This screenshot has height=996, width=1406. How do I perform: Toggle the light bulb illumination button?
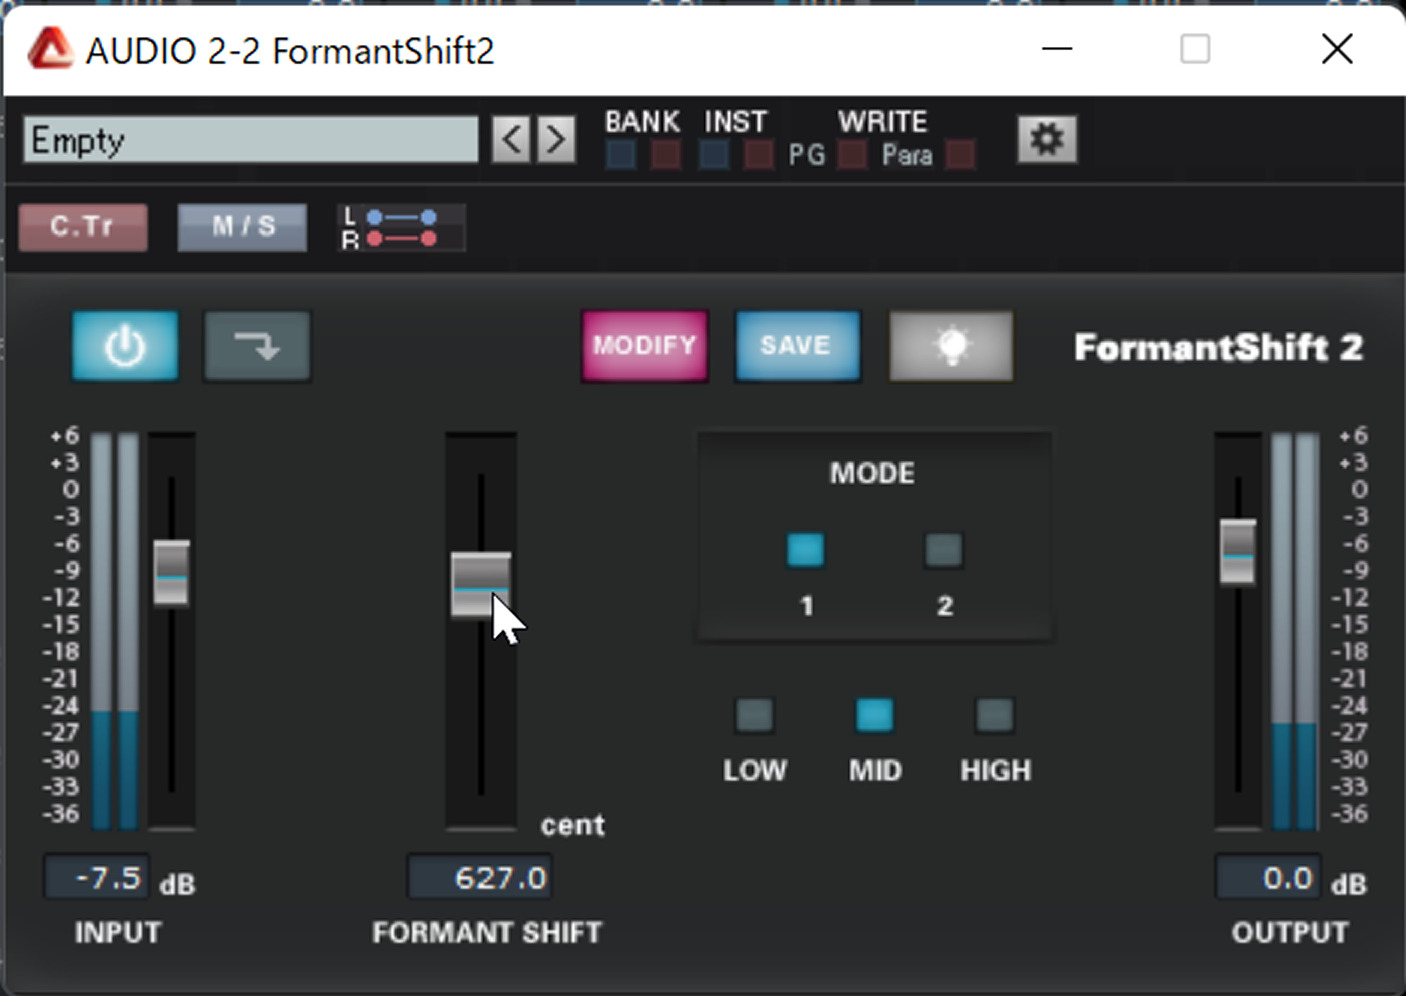[951, 346]
